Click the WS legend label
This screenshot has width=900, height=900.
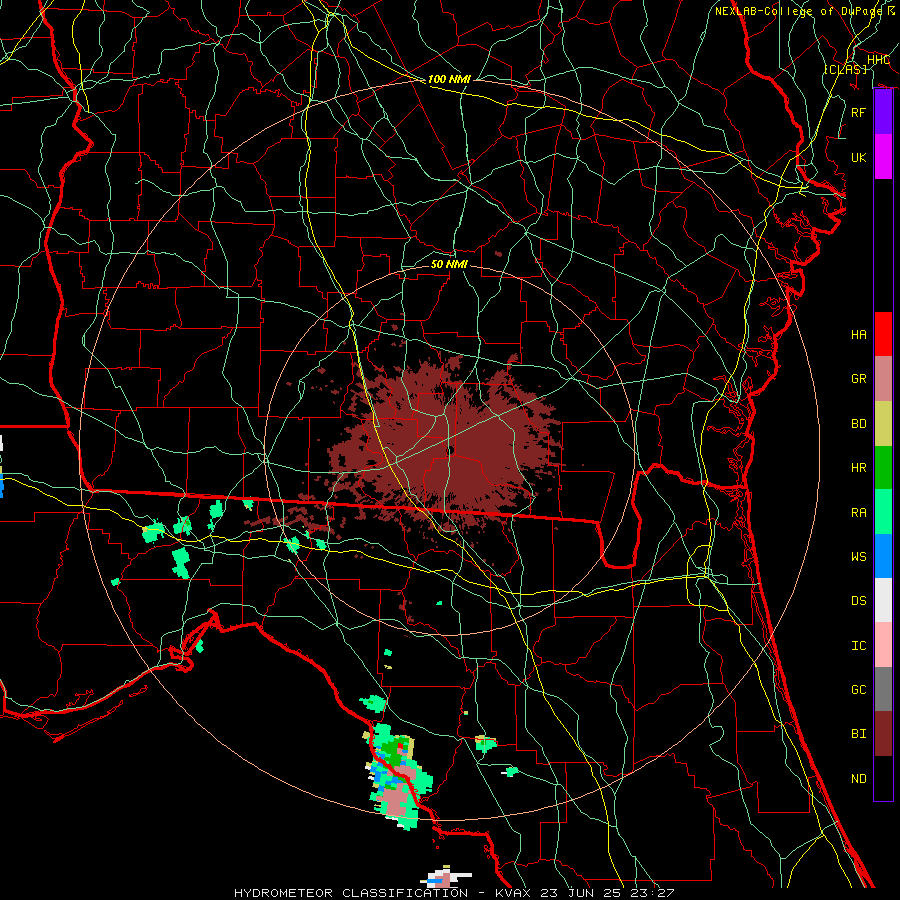(858, 557)
